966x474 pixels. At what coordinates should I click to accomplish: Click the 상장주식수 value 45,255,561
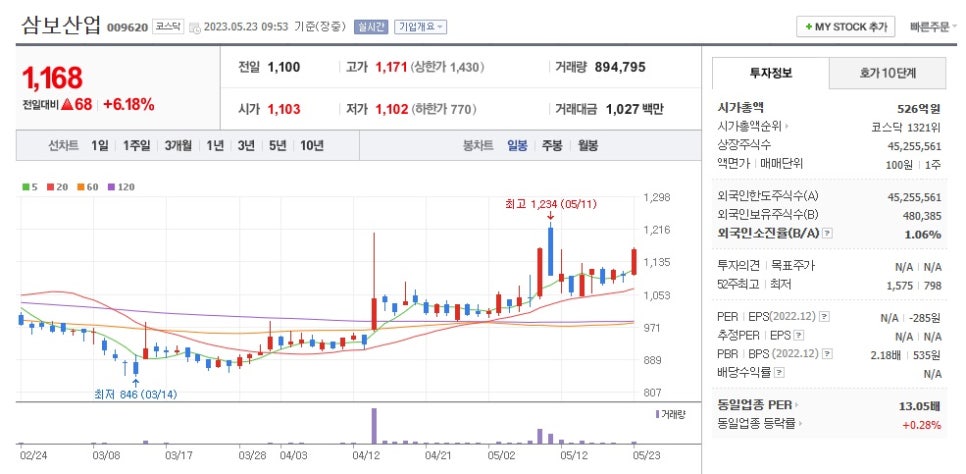point(914,145)
